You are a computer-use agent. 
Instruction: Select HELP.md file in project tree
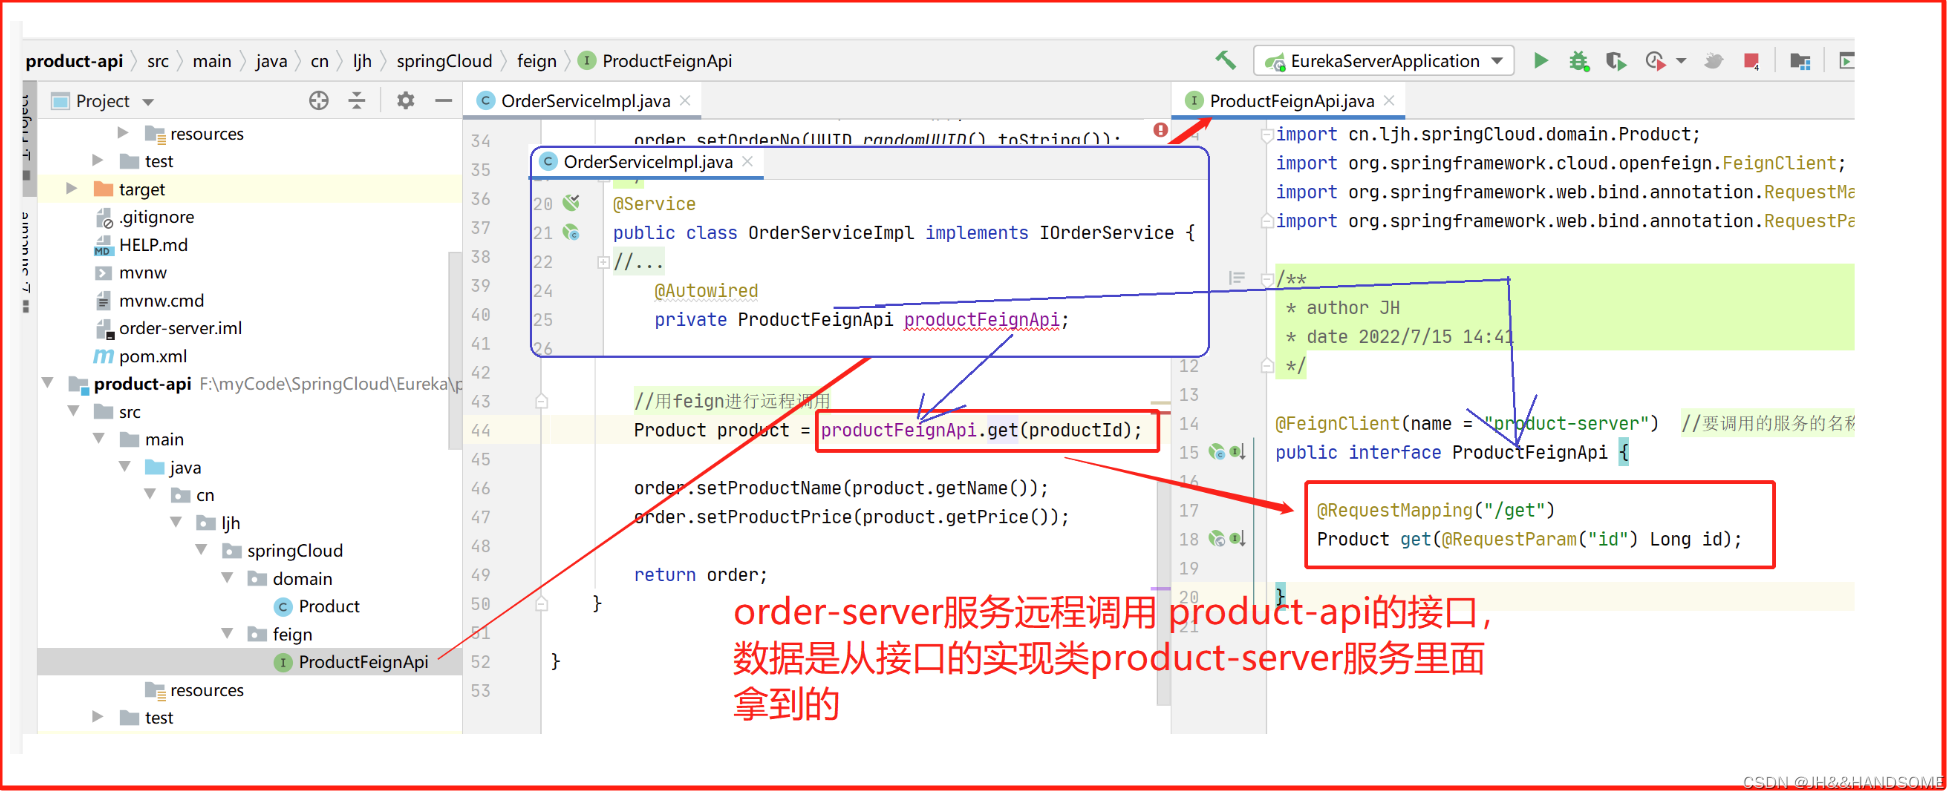pyautogui.click(x=153, y=245)
